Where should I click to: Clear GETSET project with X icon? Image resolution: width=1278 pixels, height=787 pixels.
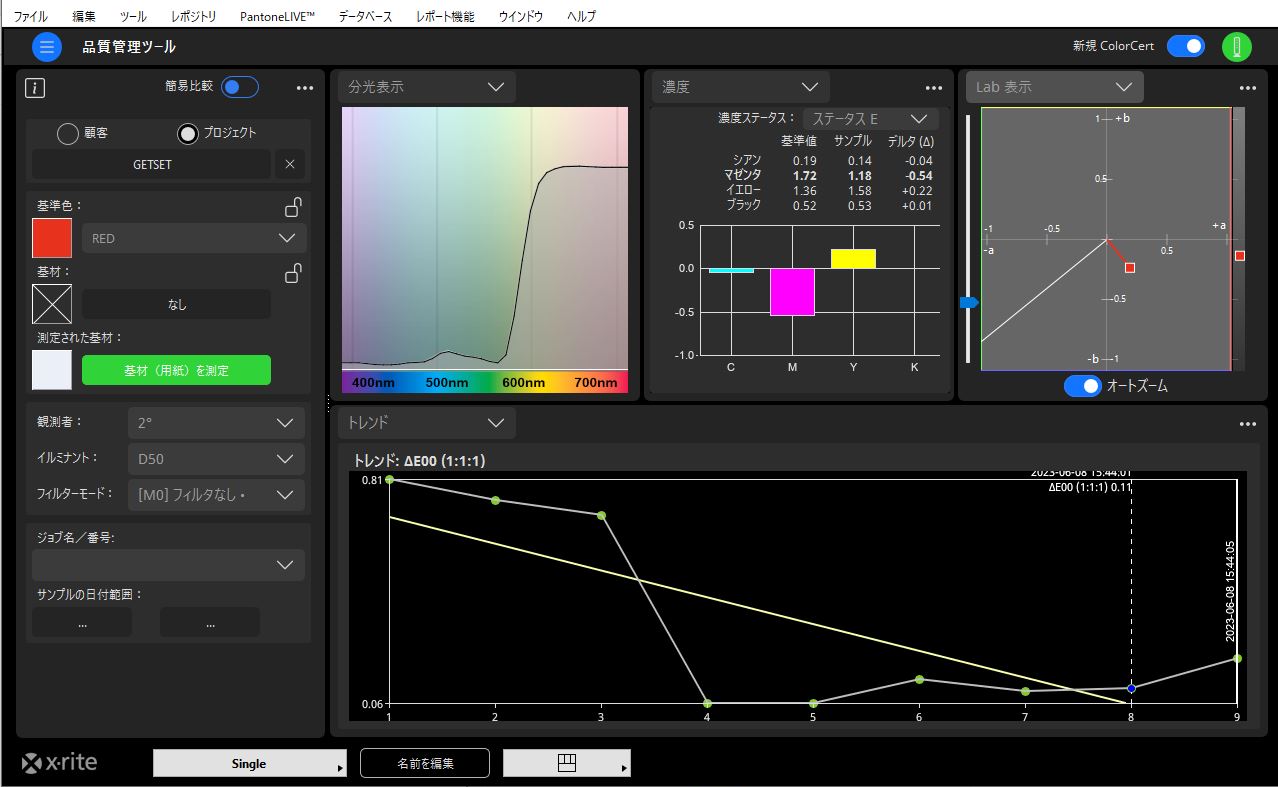pyautogui.click(x=290, y=164)
